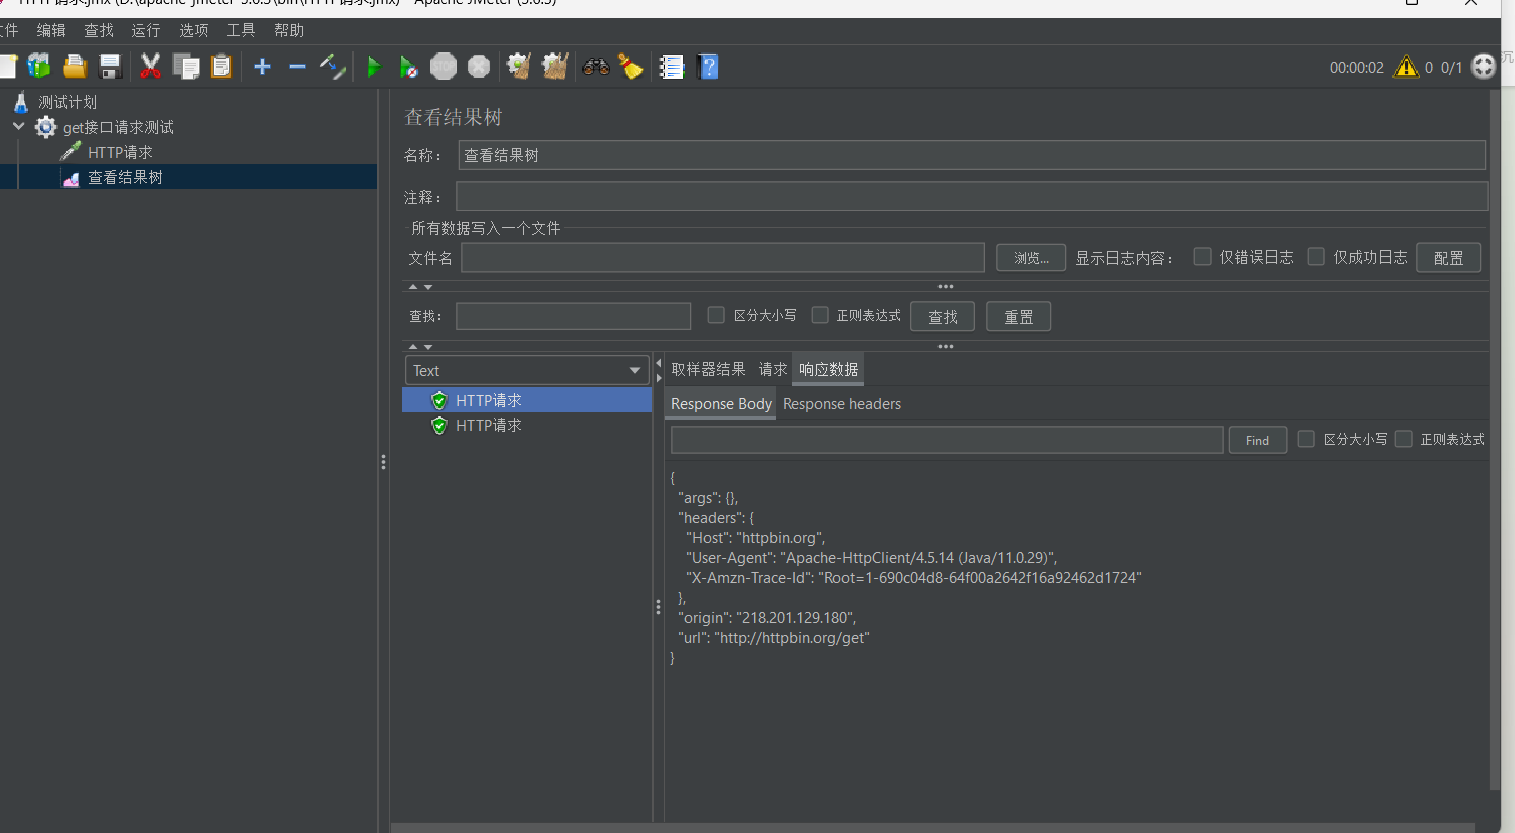
Task: Toggle 正则表达式 in upper search row
Action: 820,315
